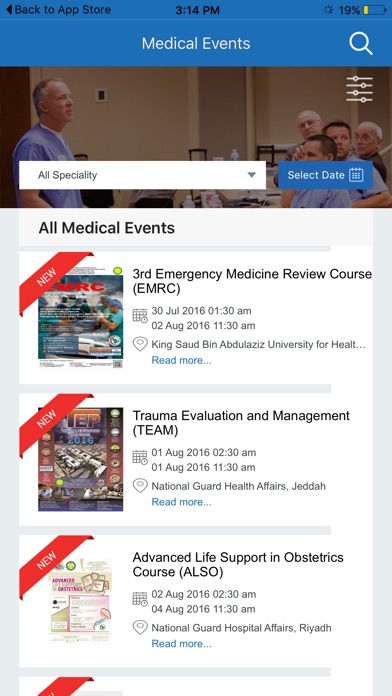
Task: Tap the battery indicator in status bar
Action: click(x=375, y=10)
